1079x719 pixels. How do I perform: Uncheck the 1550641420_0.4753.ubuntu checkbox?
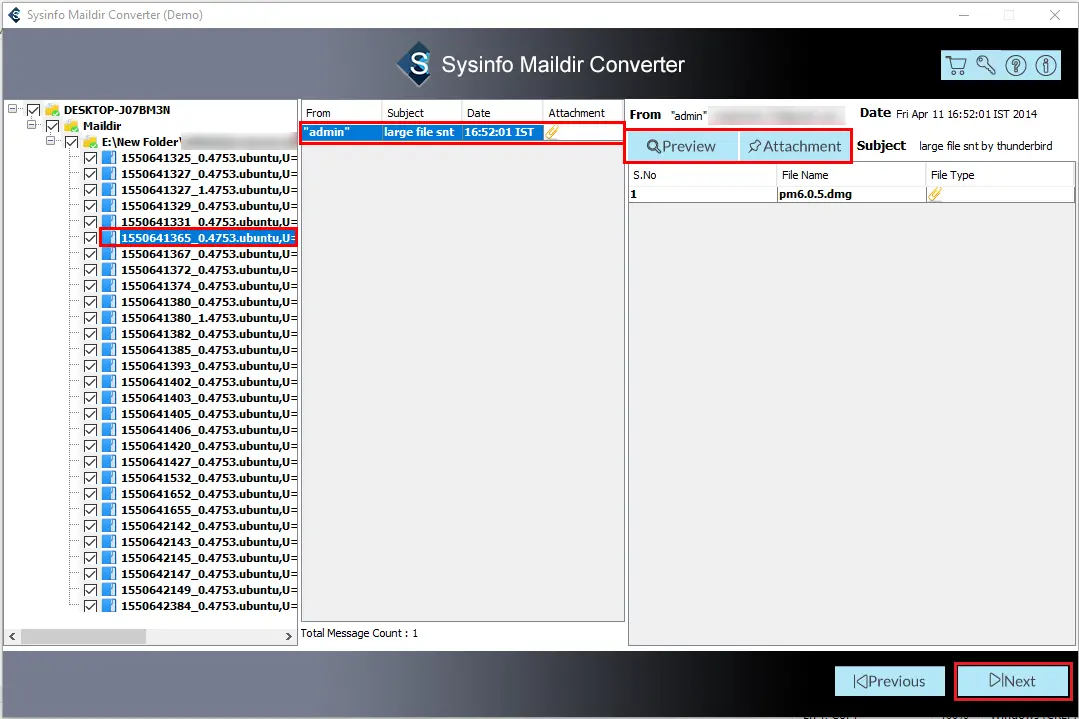(90, 446)
